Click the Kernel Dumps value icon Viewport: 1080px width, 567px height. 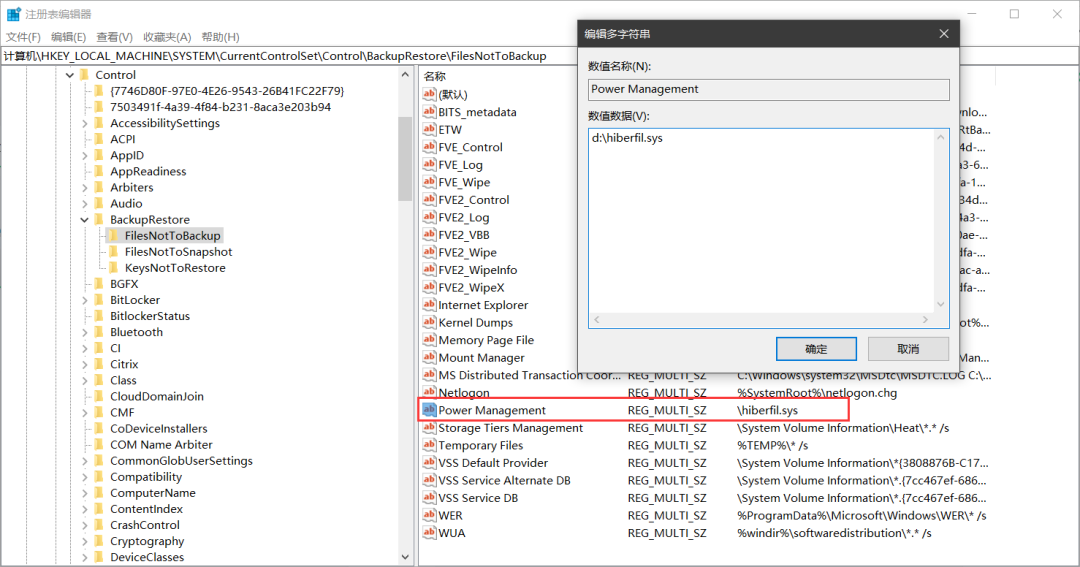coord(429,323)
